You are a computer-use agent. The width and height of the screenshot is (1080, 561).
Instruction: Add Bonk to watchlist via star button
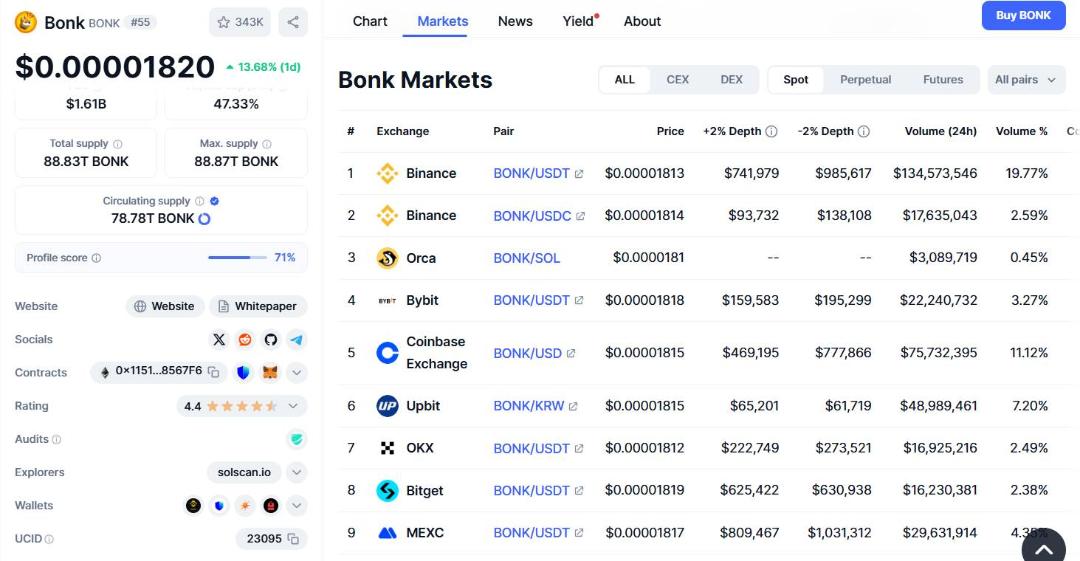click(x=240, y=22)
